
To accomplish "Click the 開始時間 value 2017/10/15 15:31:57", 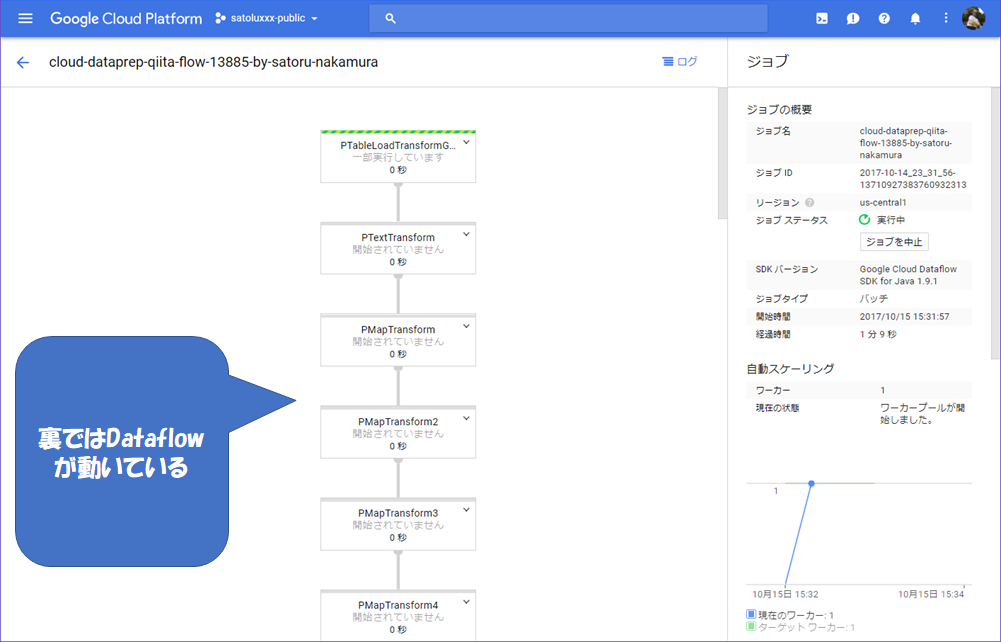I will tap(905, 317).
